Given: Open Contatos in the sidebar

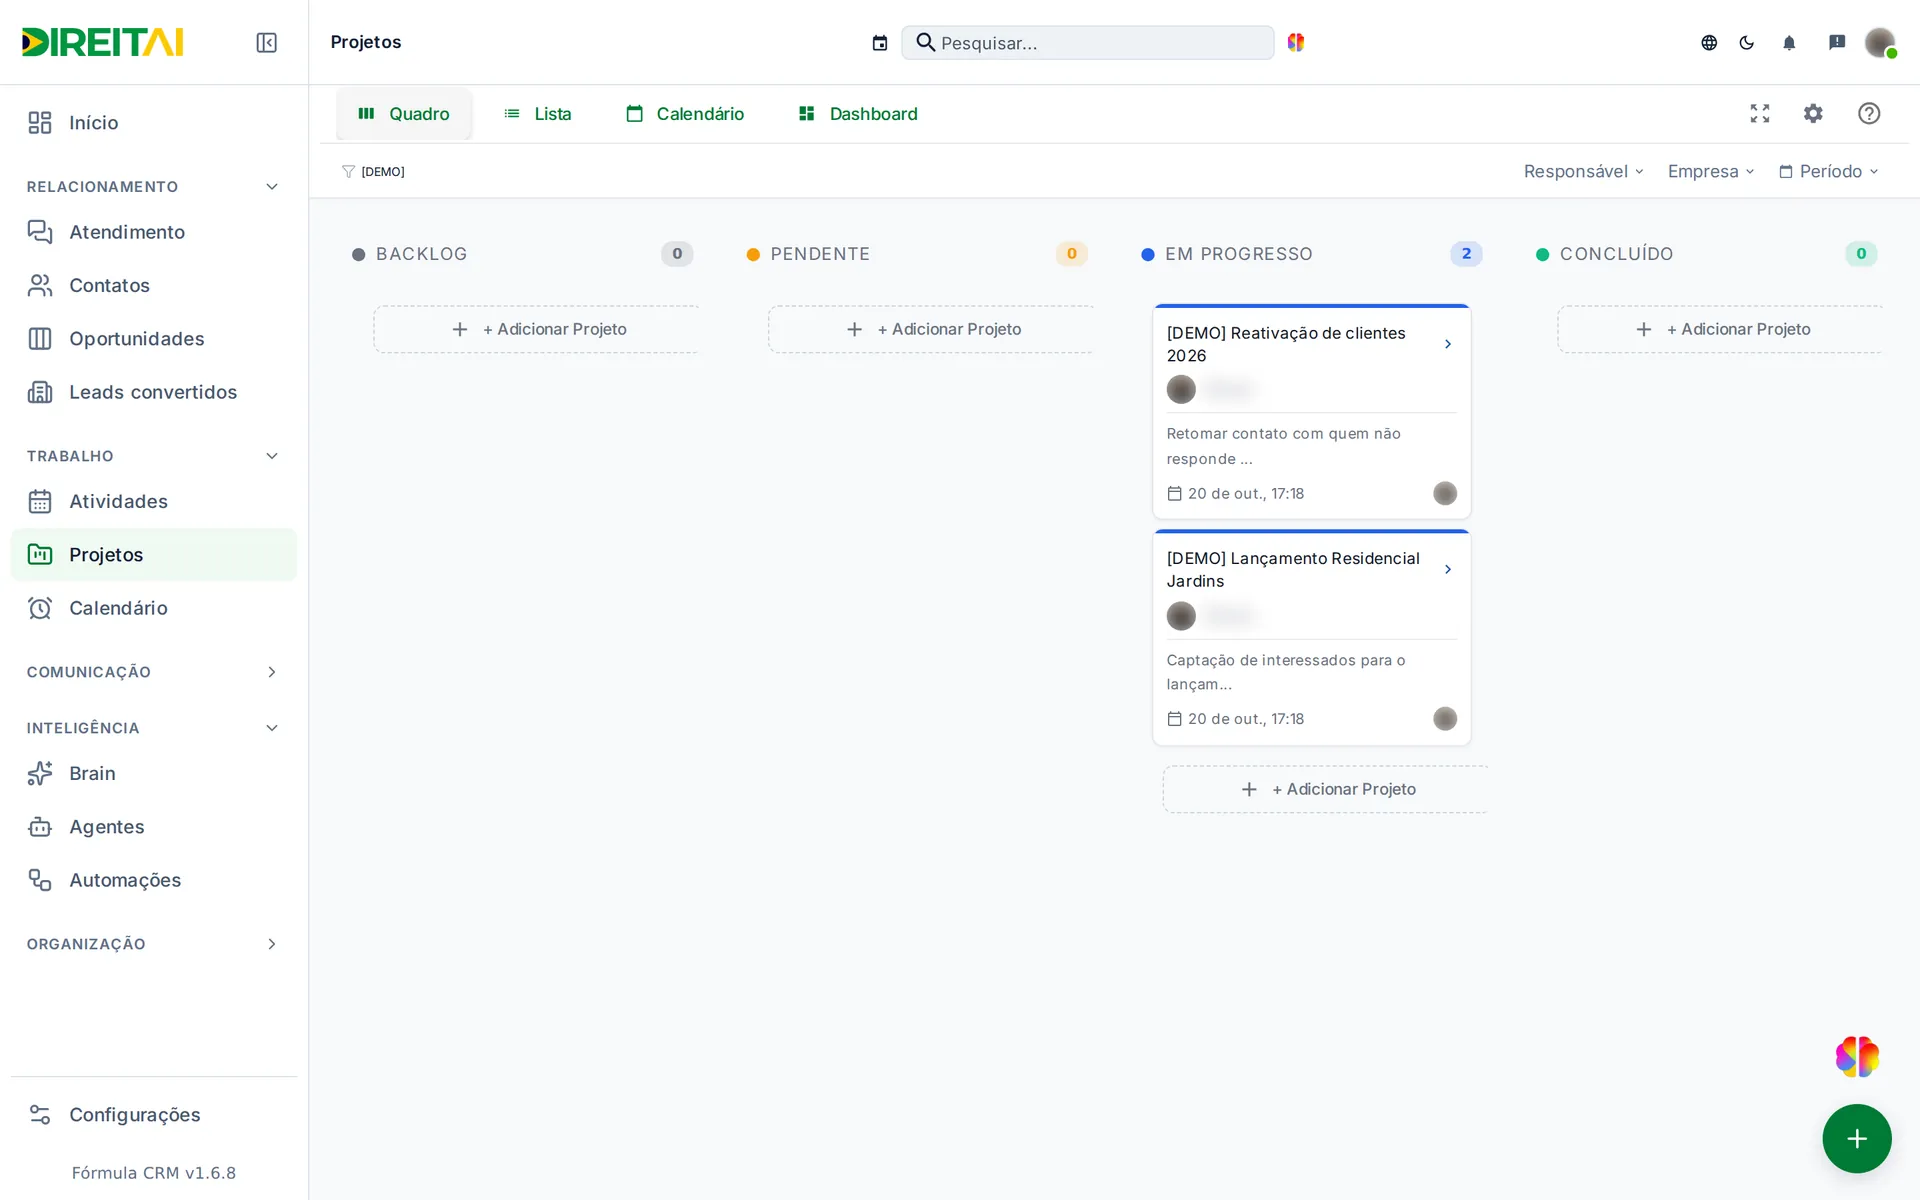Looking at the screenshot, I should (154, 285).
